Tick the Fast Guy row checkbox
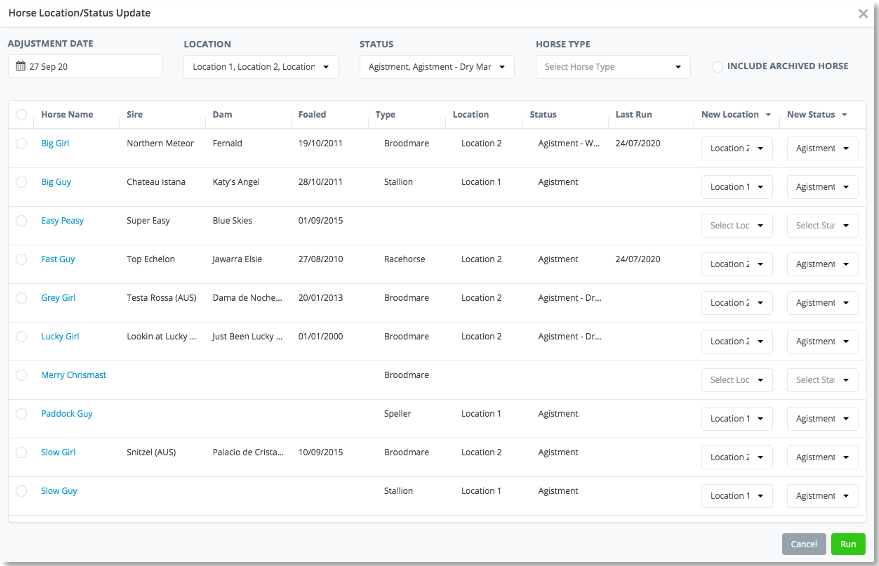 point(21,259)
